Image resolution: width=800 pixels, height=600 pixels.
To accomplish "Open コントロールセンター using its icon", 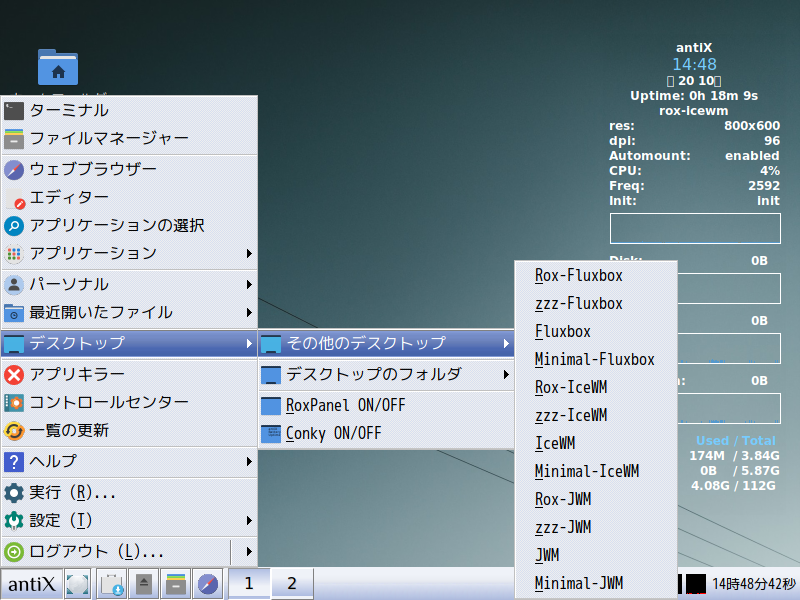I will click(14, 403).
